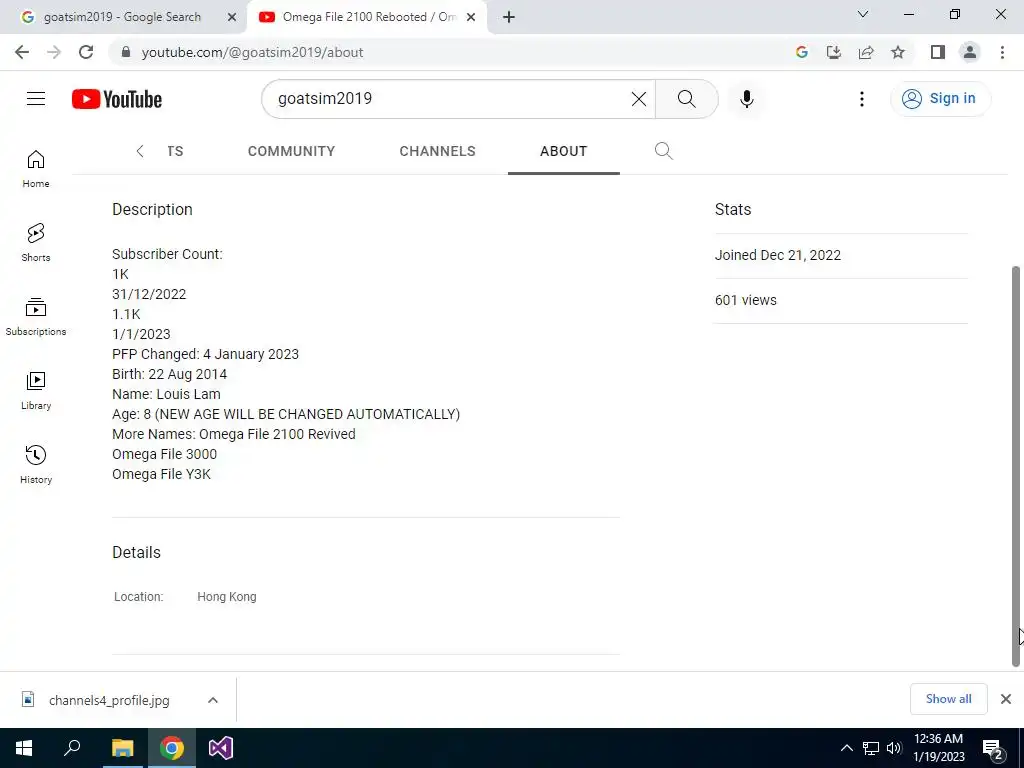
Task: Close the goatsim2019 Google Search tab
Action: pos(232,17)
